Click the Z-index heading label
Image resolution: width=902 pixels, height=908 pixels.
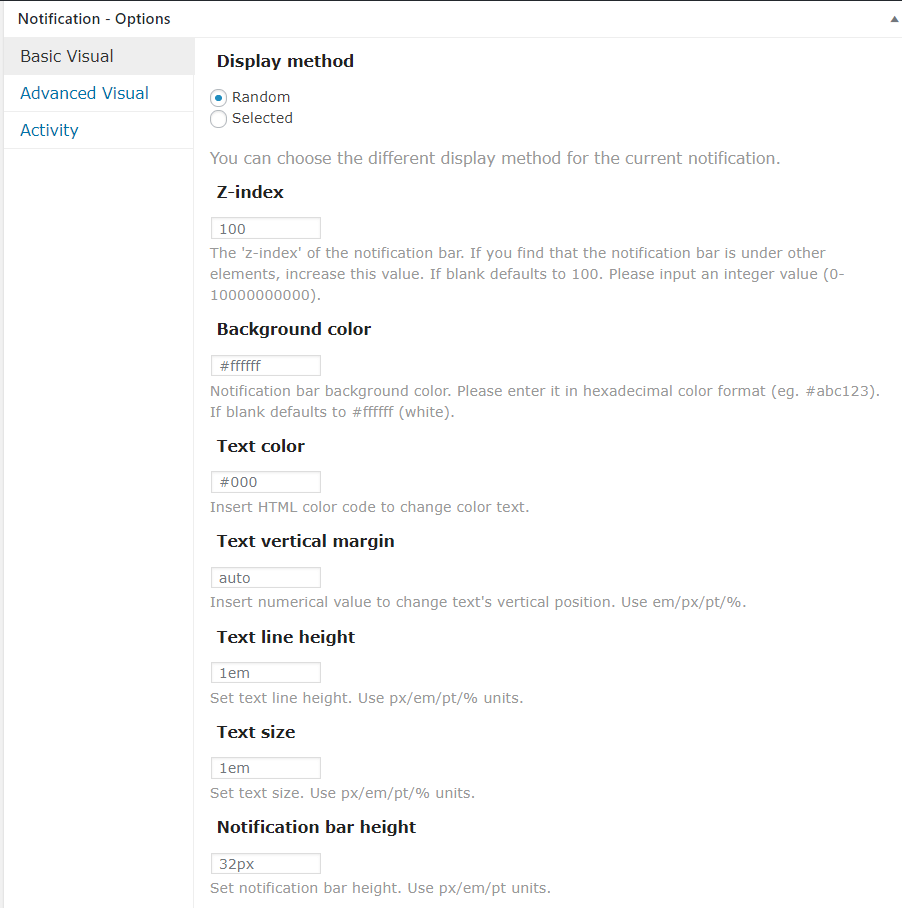[x=250, y=192]
